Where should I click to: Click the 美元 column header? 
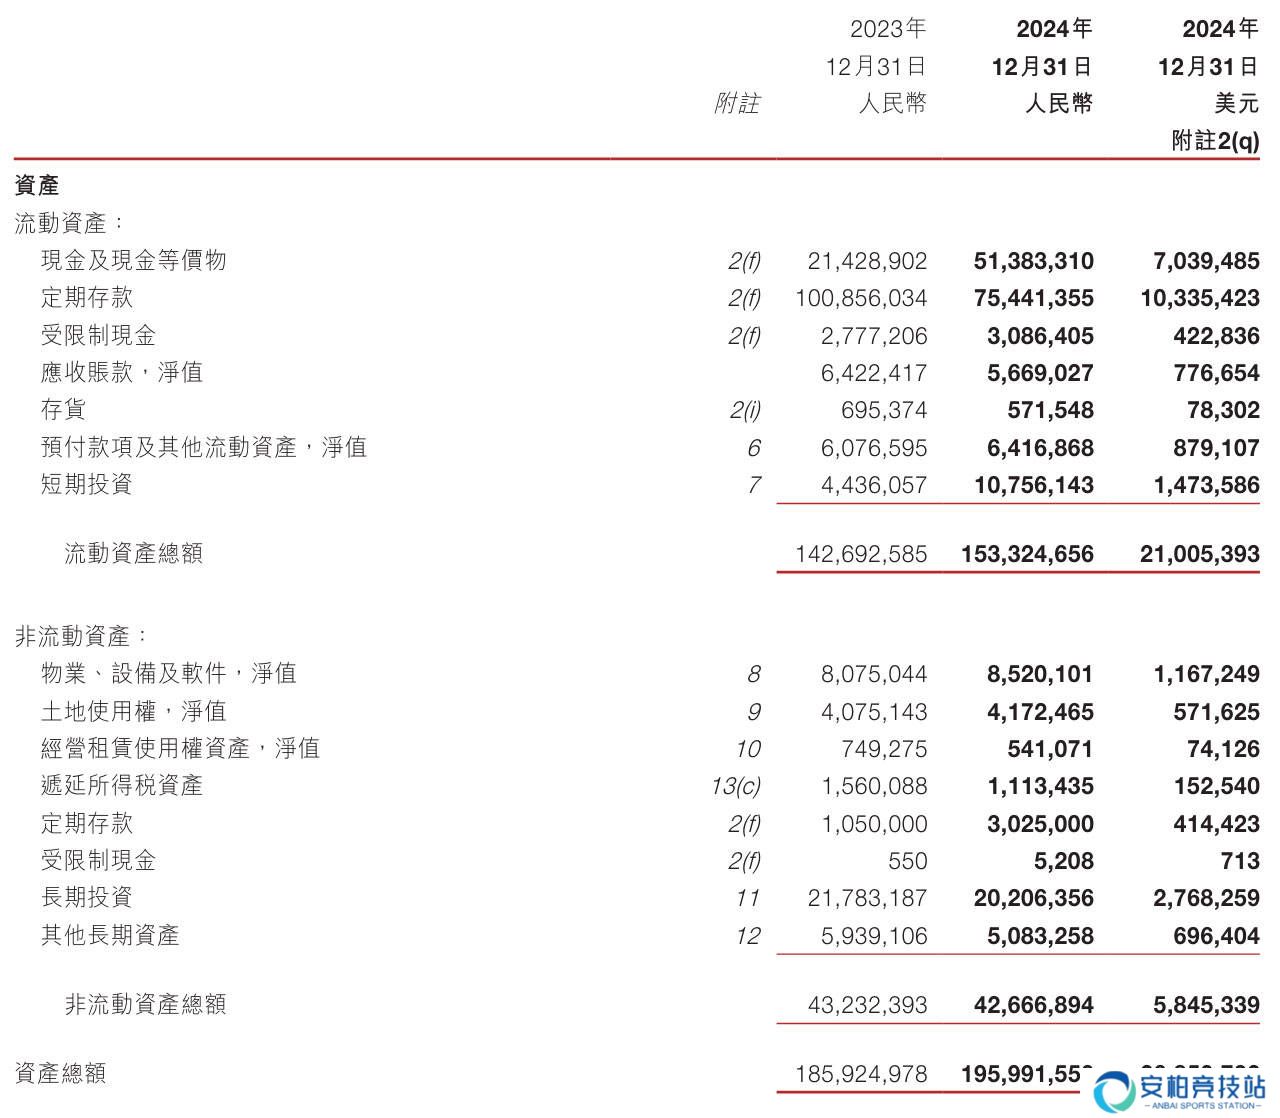point(1237,104)
